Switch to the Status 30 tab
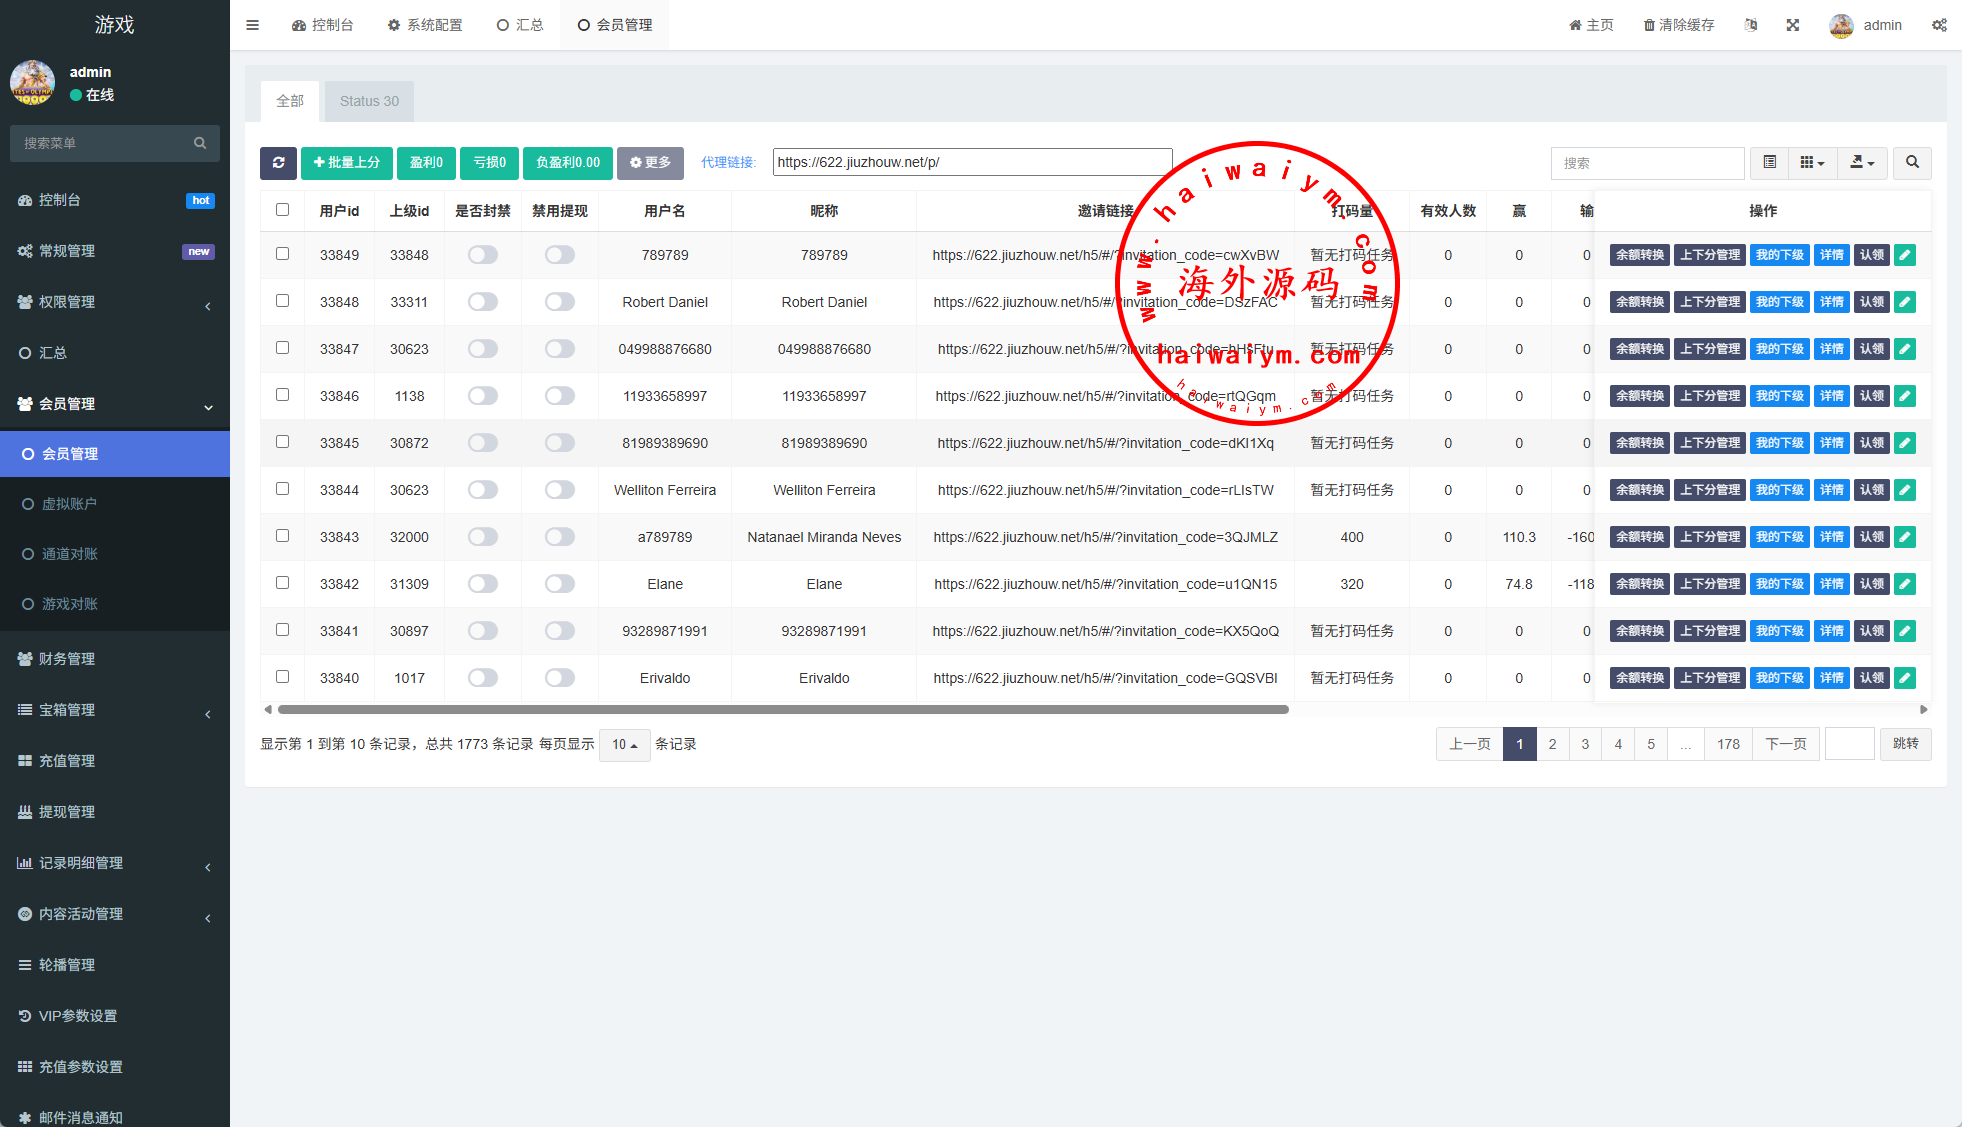 pyautogui.click(x=369, y=101)
